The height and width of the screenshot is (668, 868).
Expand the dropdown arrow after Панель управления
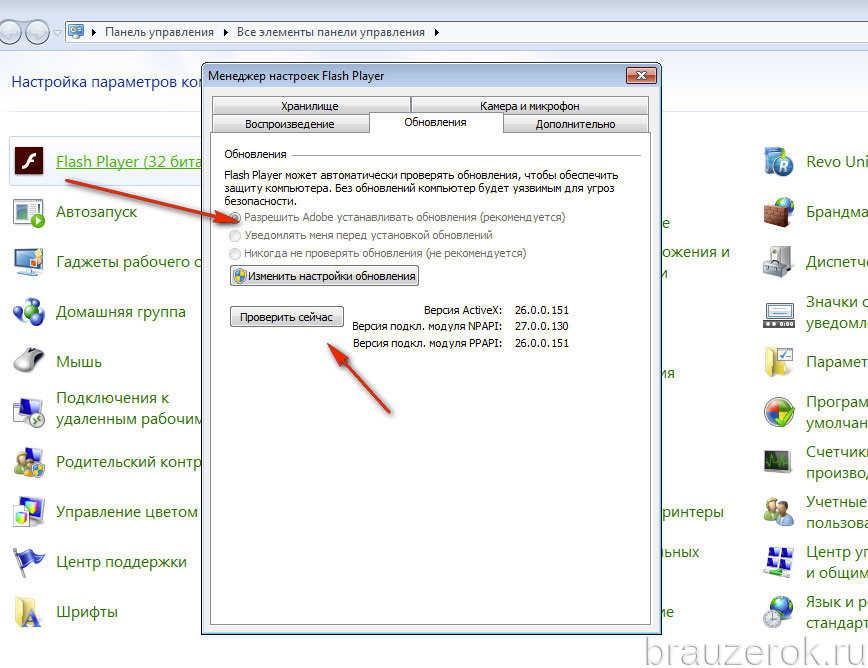(226, 32)
